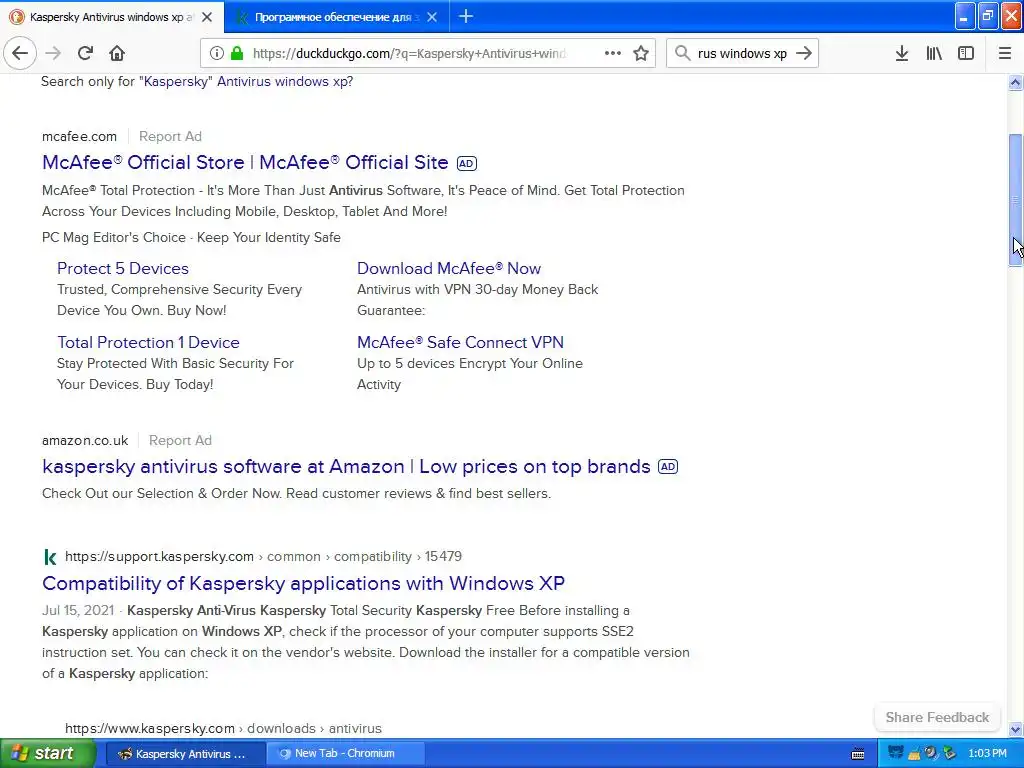Screen dimensions: 1024x768
Task: Open the library bookmarks icon
Action: click(x=934, y=54)
